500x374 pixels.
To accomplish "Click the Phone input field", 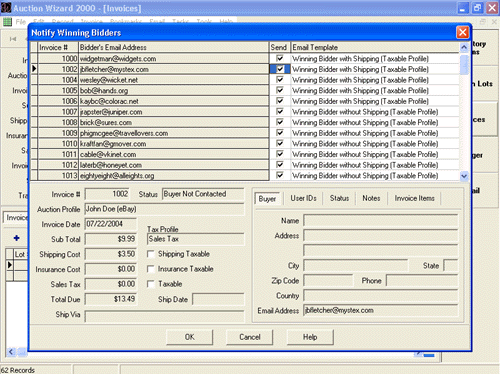I will click(x=422, y=281).
